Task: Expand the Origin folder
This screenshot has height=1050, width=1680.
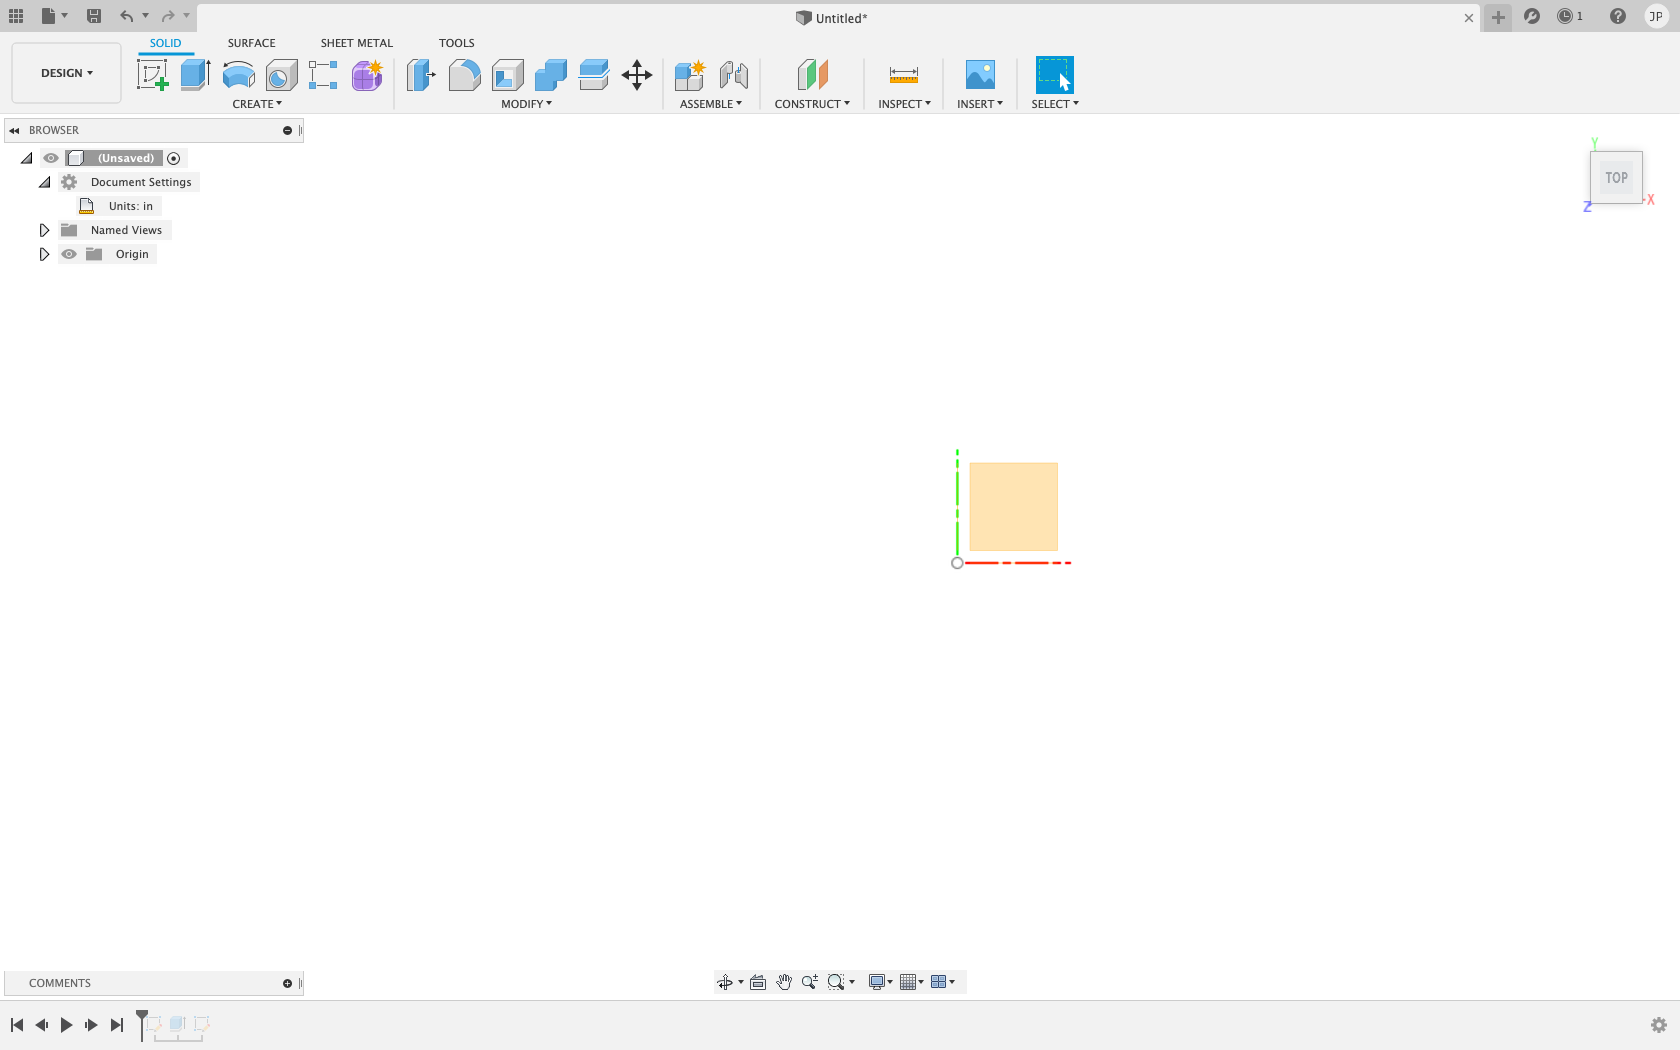Action: (44, 254)
